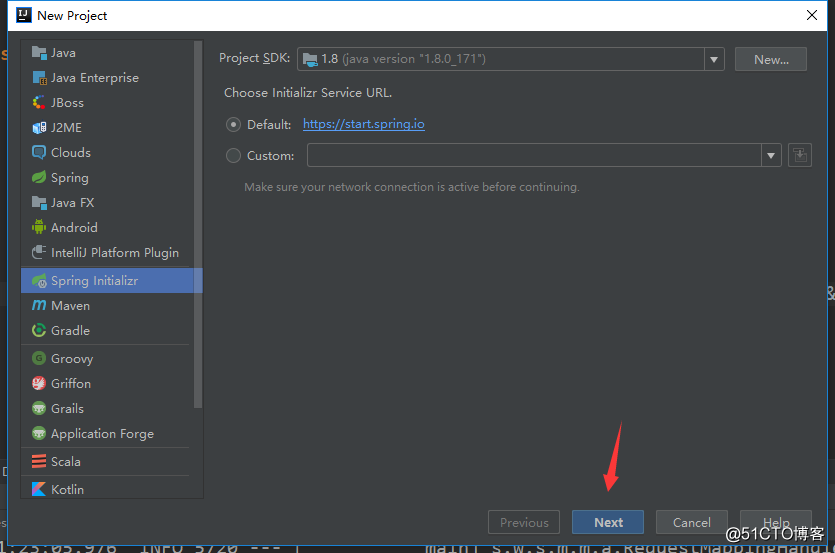This screenshot has height=553, width=835.
Task: Select the Default service URL radio button
Action: pyautogui.click(x=233, y=125)
